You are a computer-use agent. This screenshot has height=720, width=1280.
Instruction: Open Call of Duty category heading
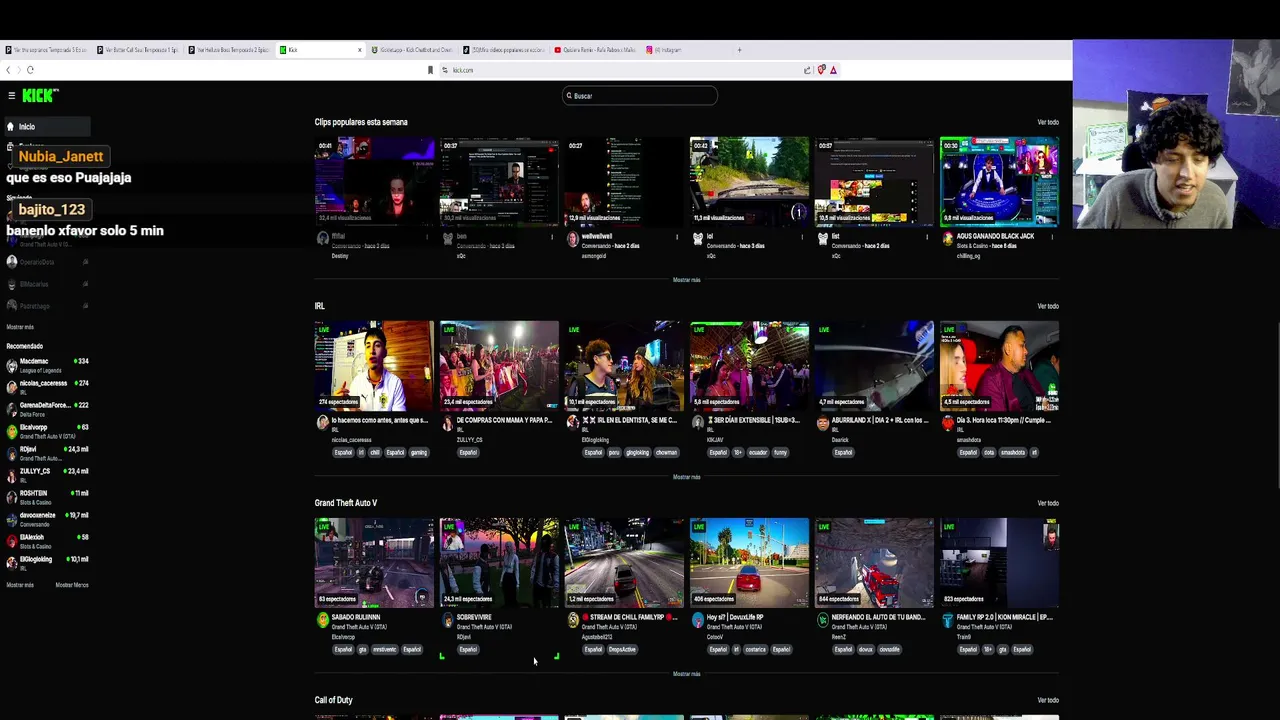pyautogui.click(x=333, y=700)
